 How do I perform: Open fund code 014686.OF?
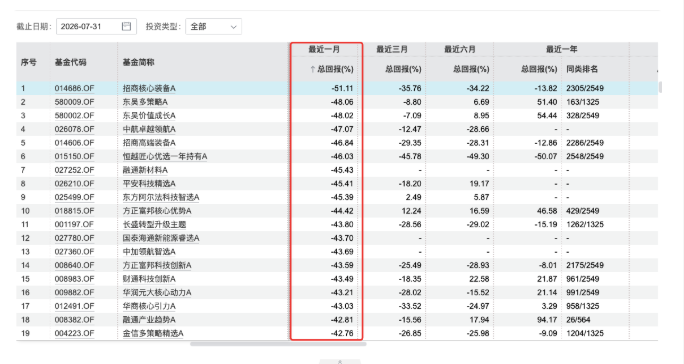click(74, 88)
